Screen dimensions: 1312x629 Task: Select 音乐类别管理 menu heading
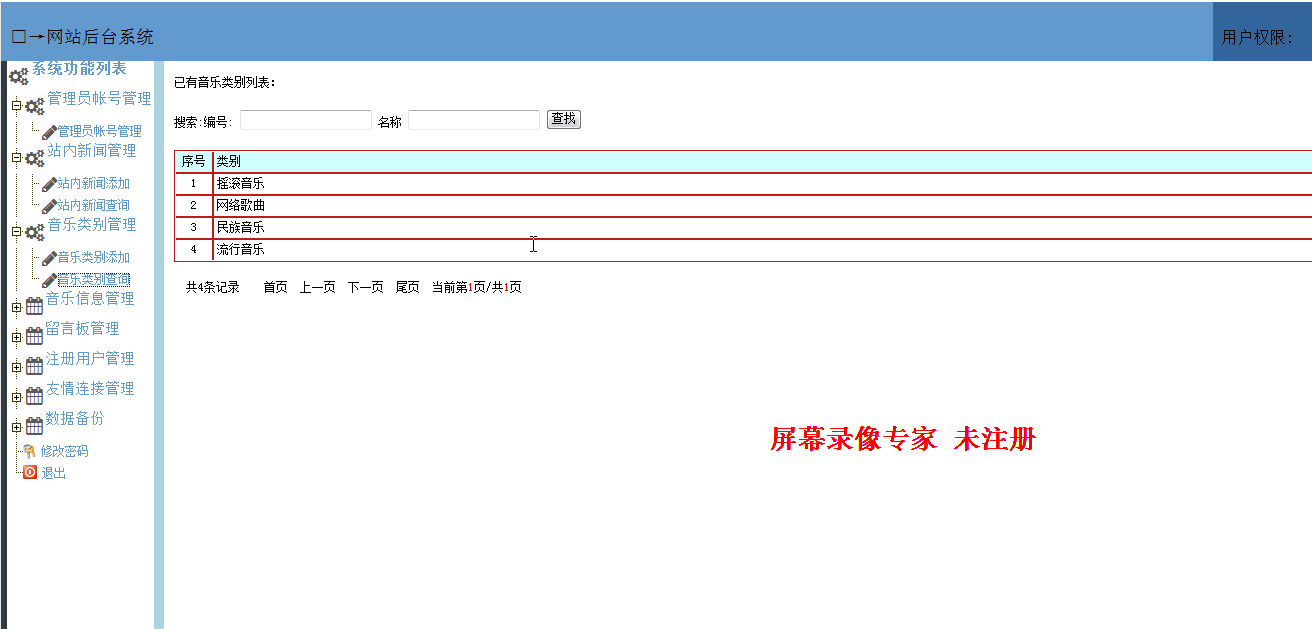pyautogui.click(x=92, y=224)
